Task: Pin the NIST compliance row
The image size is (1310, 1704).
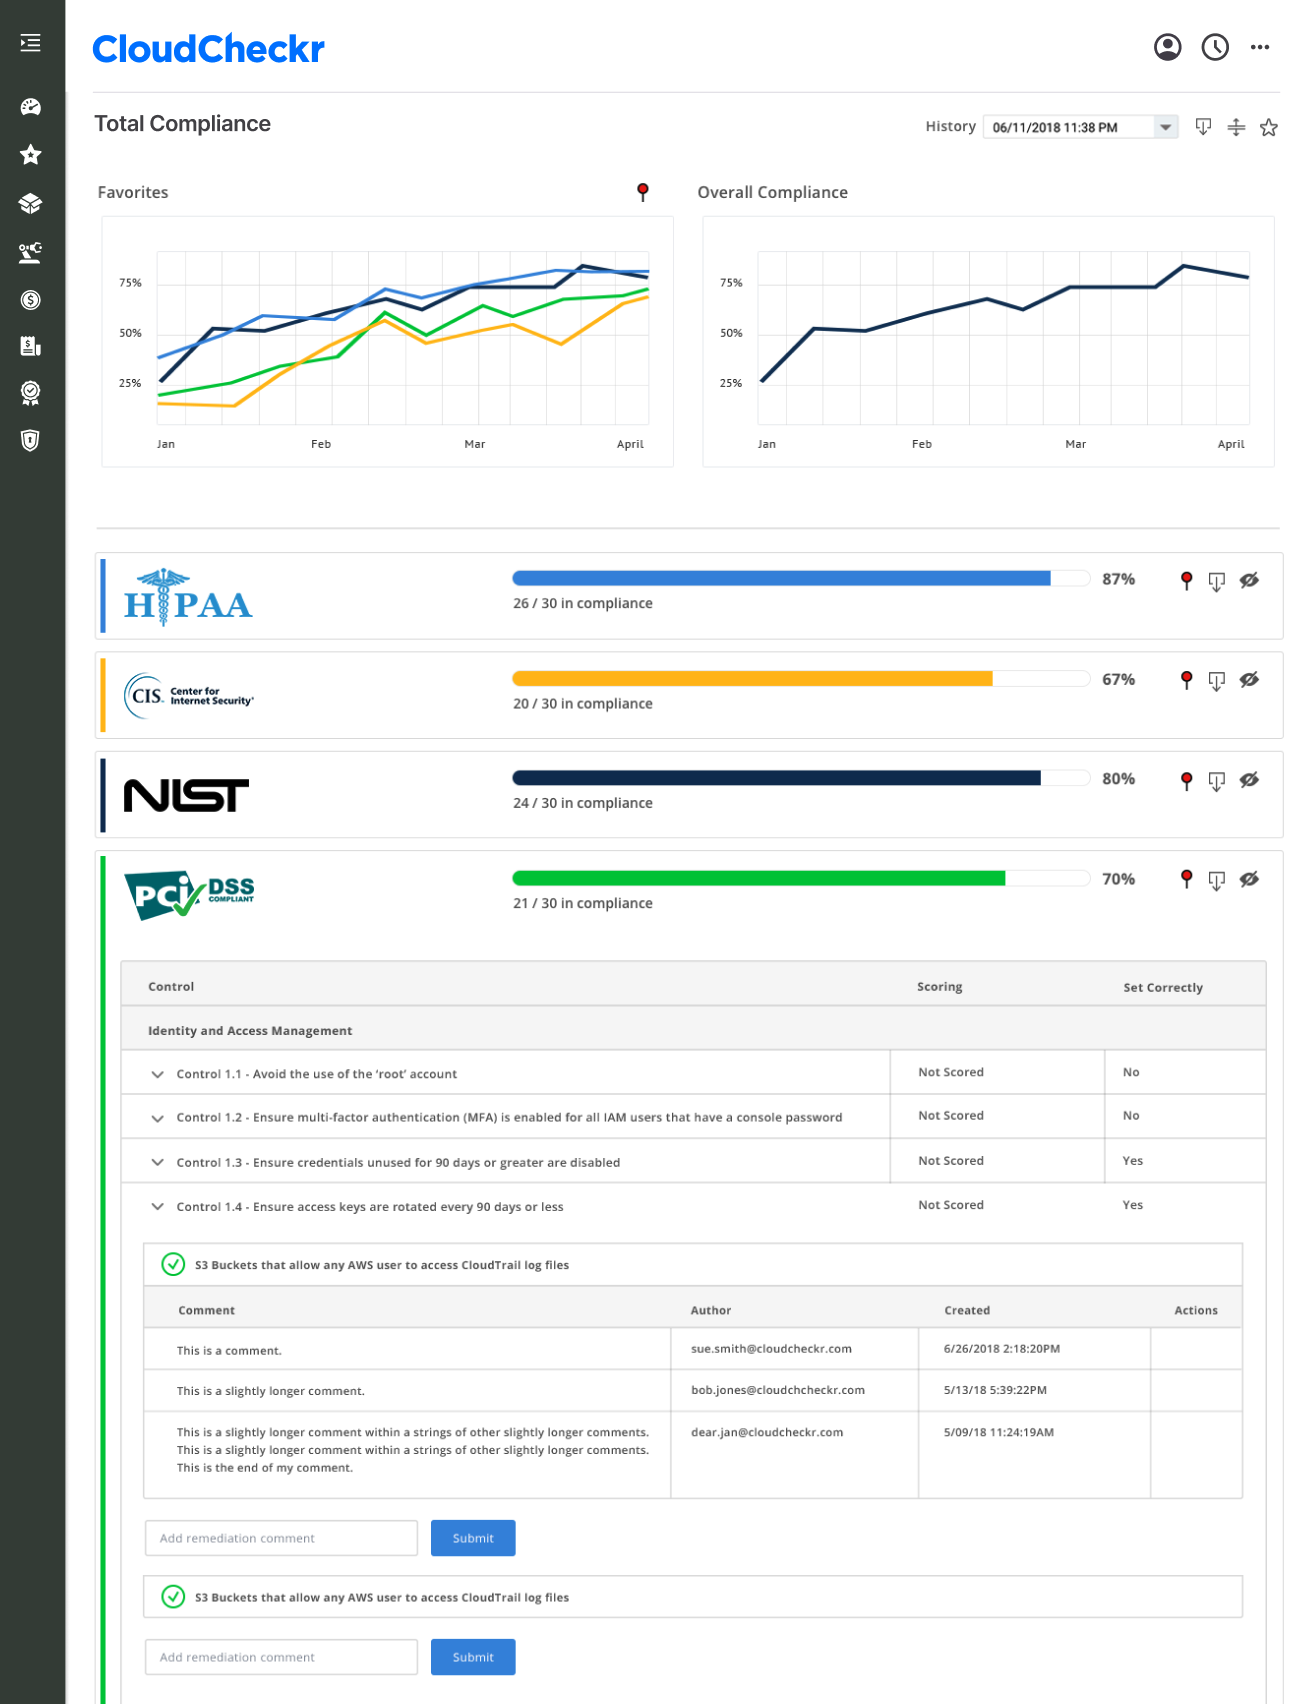Action: [x=1186, y=781]
